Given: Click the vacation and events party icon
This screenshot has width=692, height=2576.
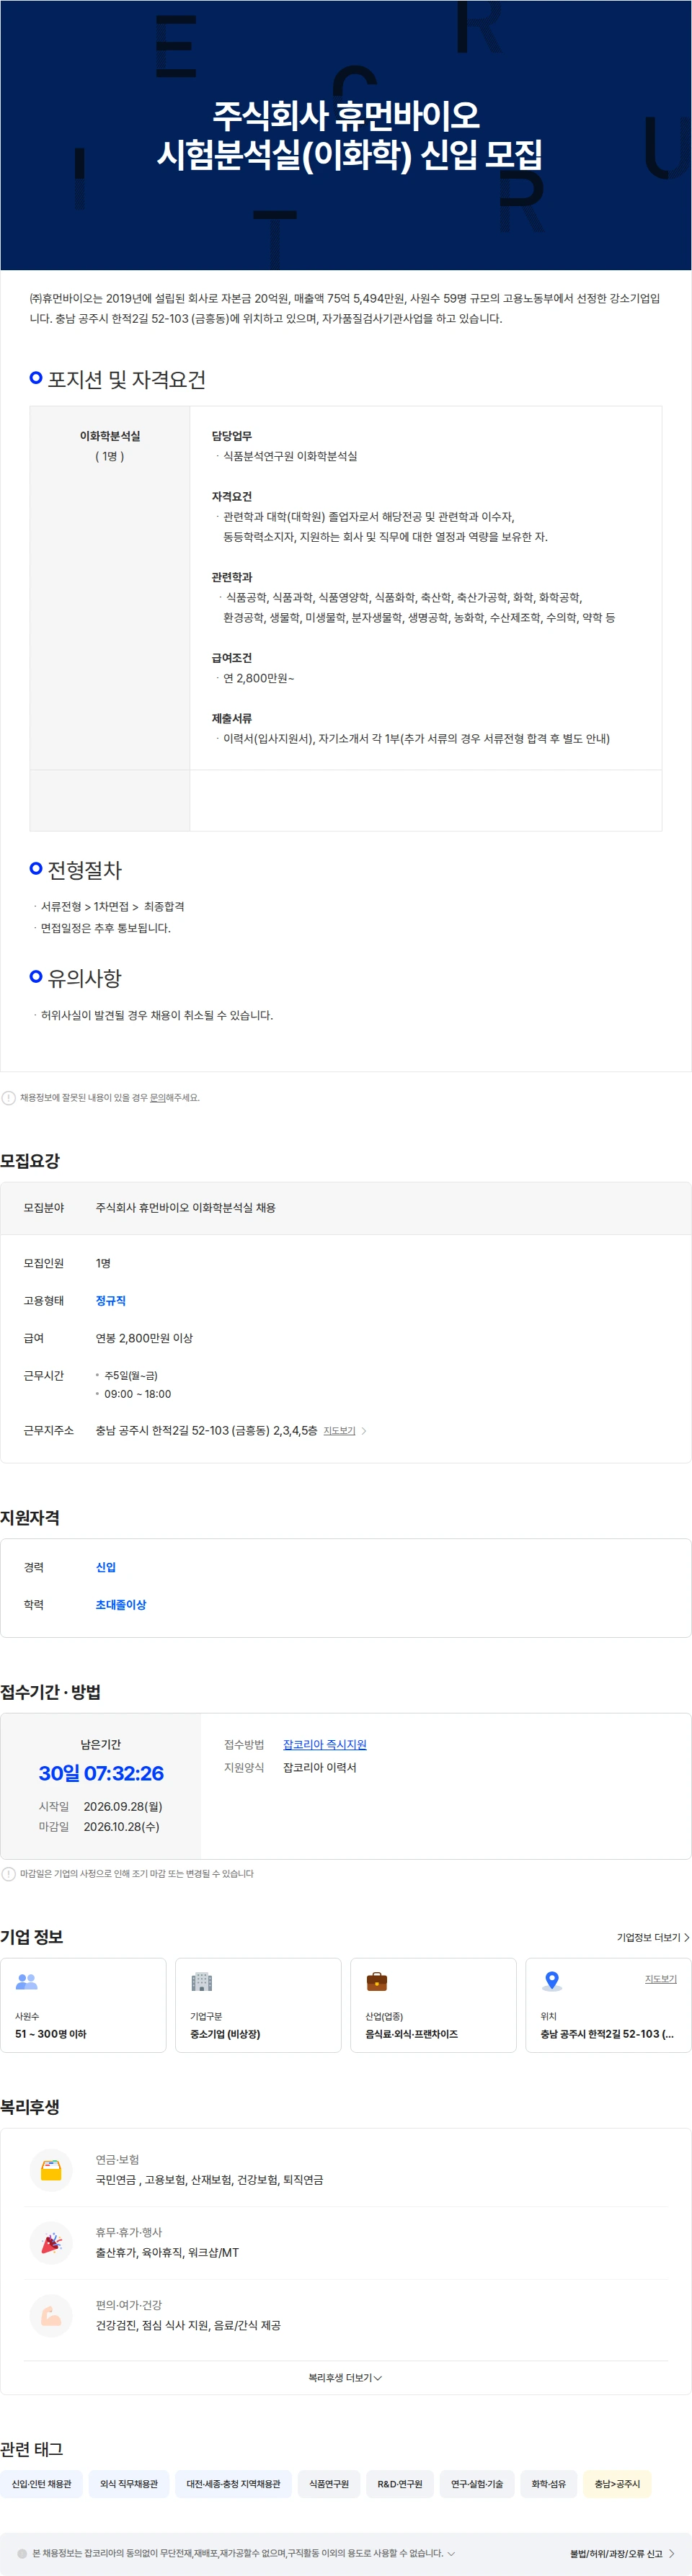Looking at the screenshot, I should [x=51, y=2243].
